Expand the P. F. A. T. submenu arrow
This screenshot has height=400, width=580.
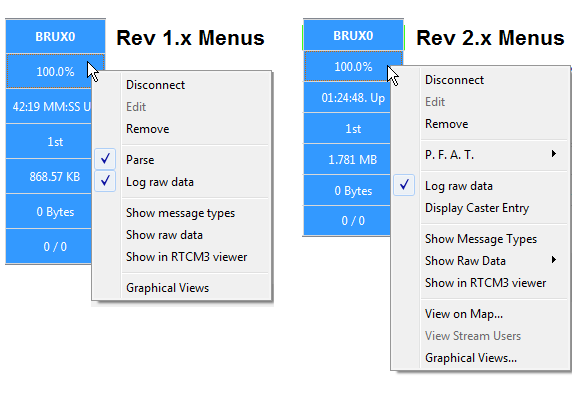click(553, 154)
